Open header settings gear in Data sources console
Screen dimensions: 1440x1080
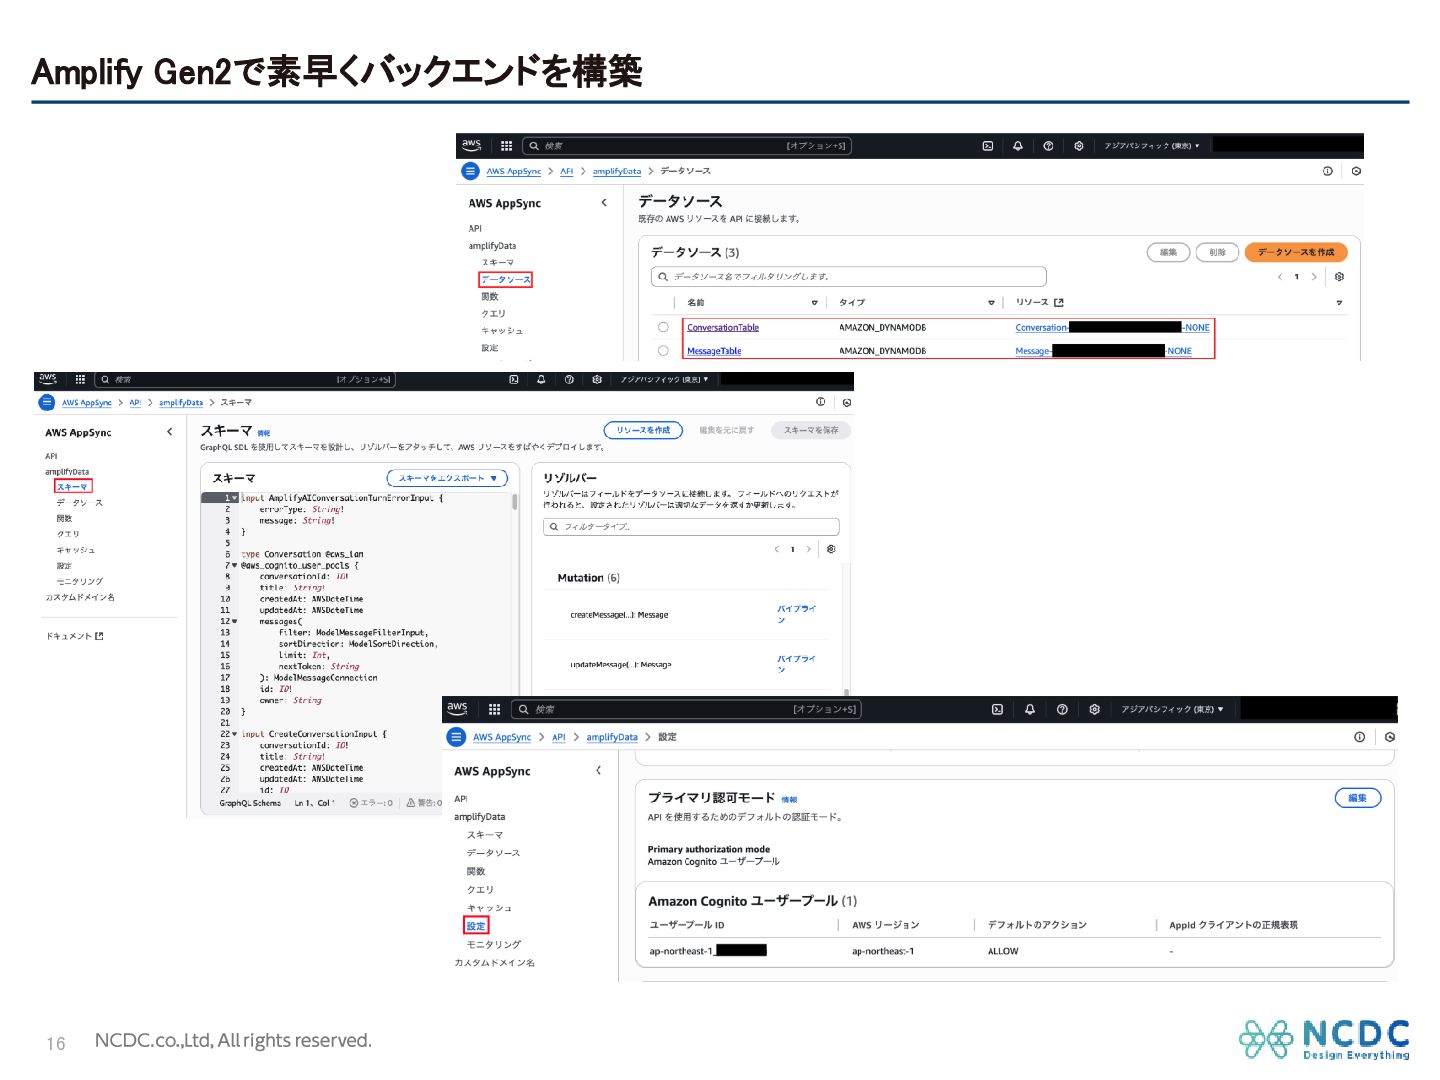(x=1078, y=146)
